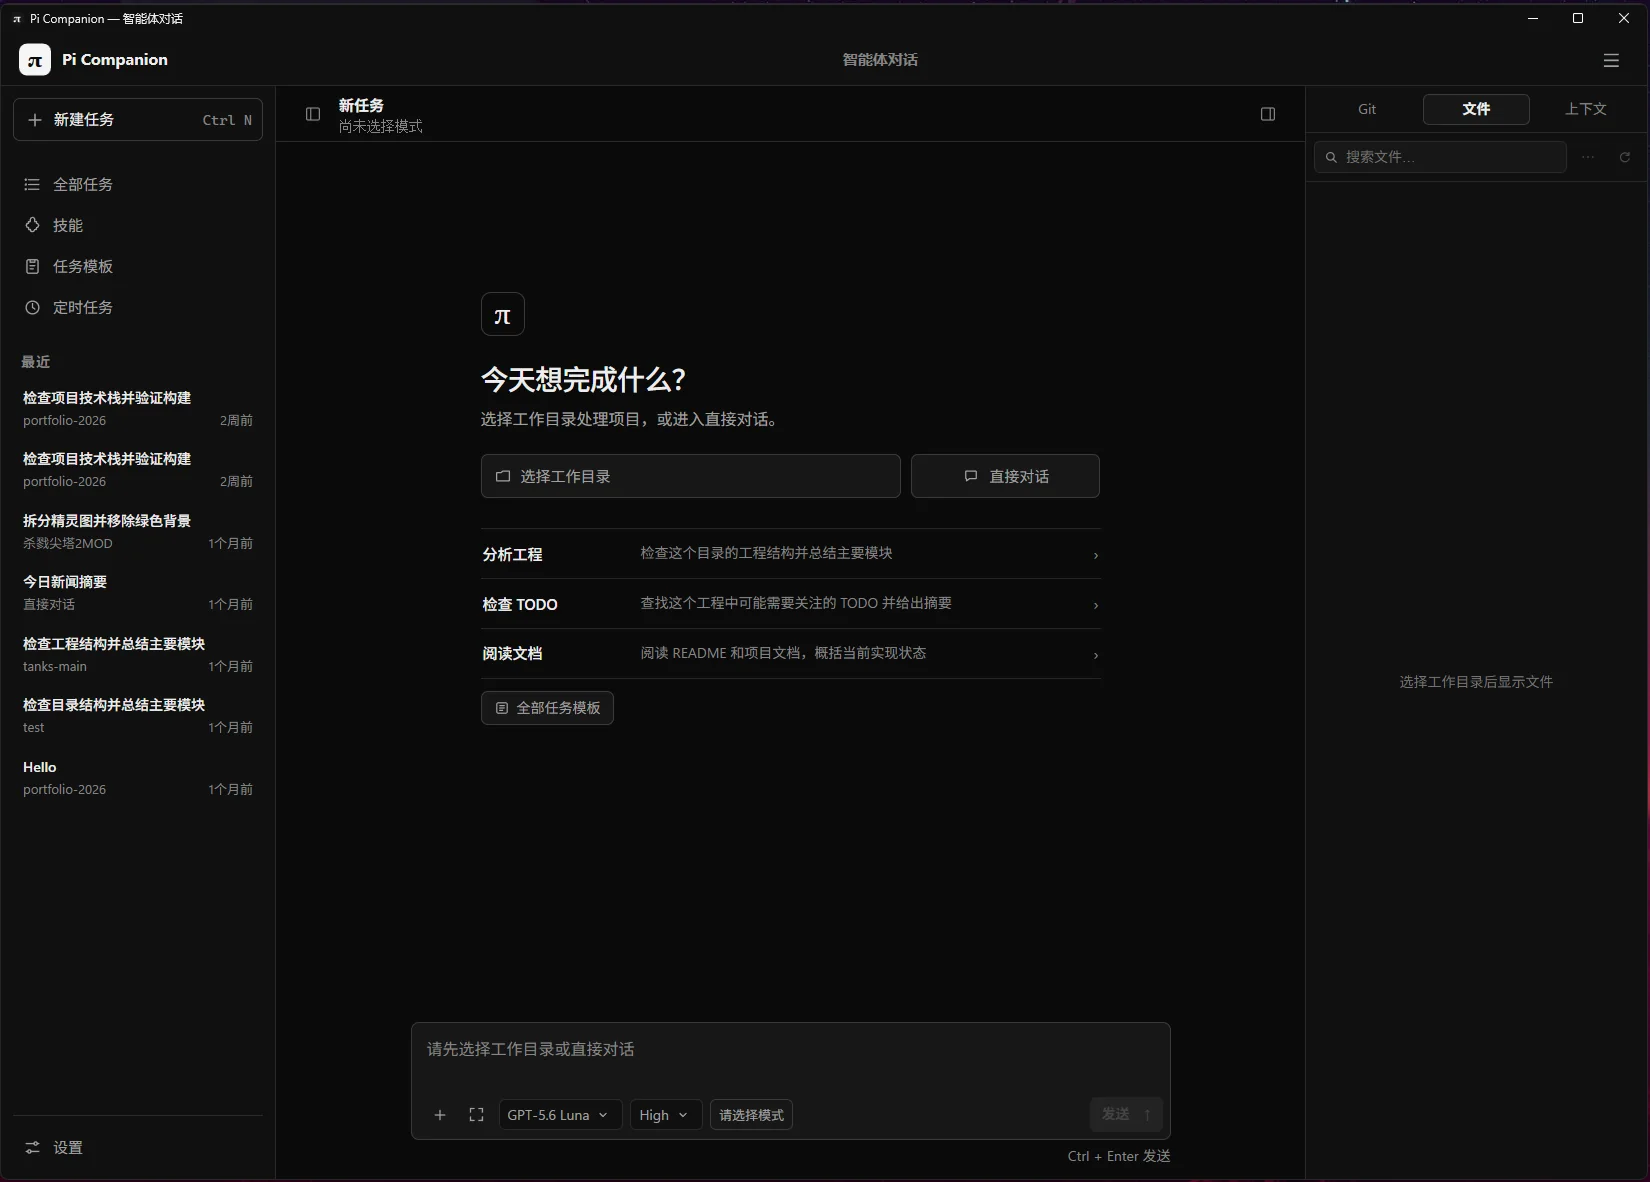Open recent task 检查工程结构并总结主要模块

pyautogui.click(x=138, y=654)
